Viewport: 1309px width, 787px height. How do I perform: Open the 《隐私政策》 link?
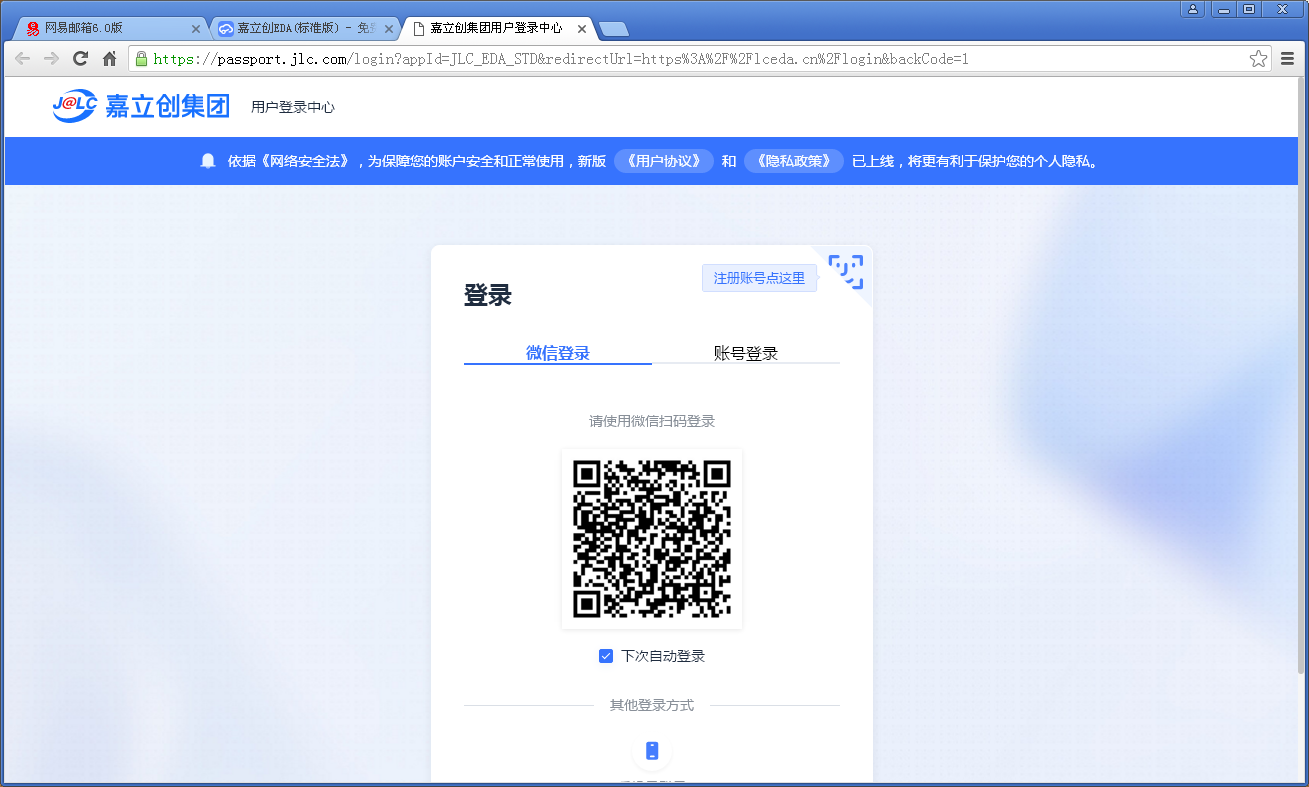click(794, 161)
